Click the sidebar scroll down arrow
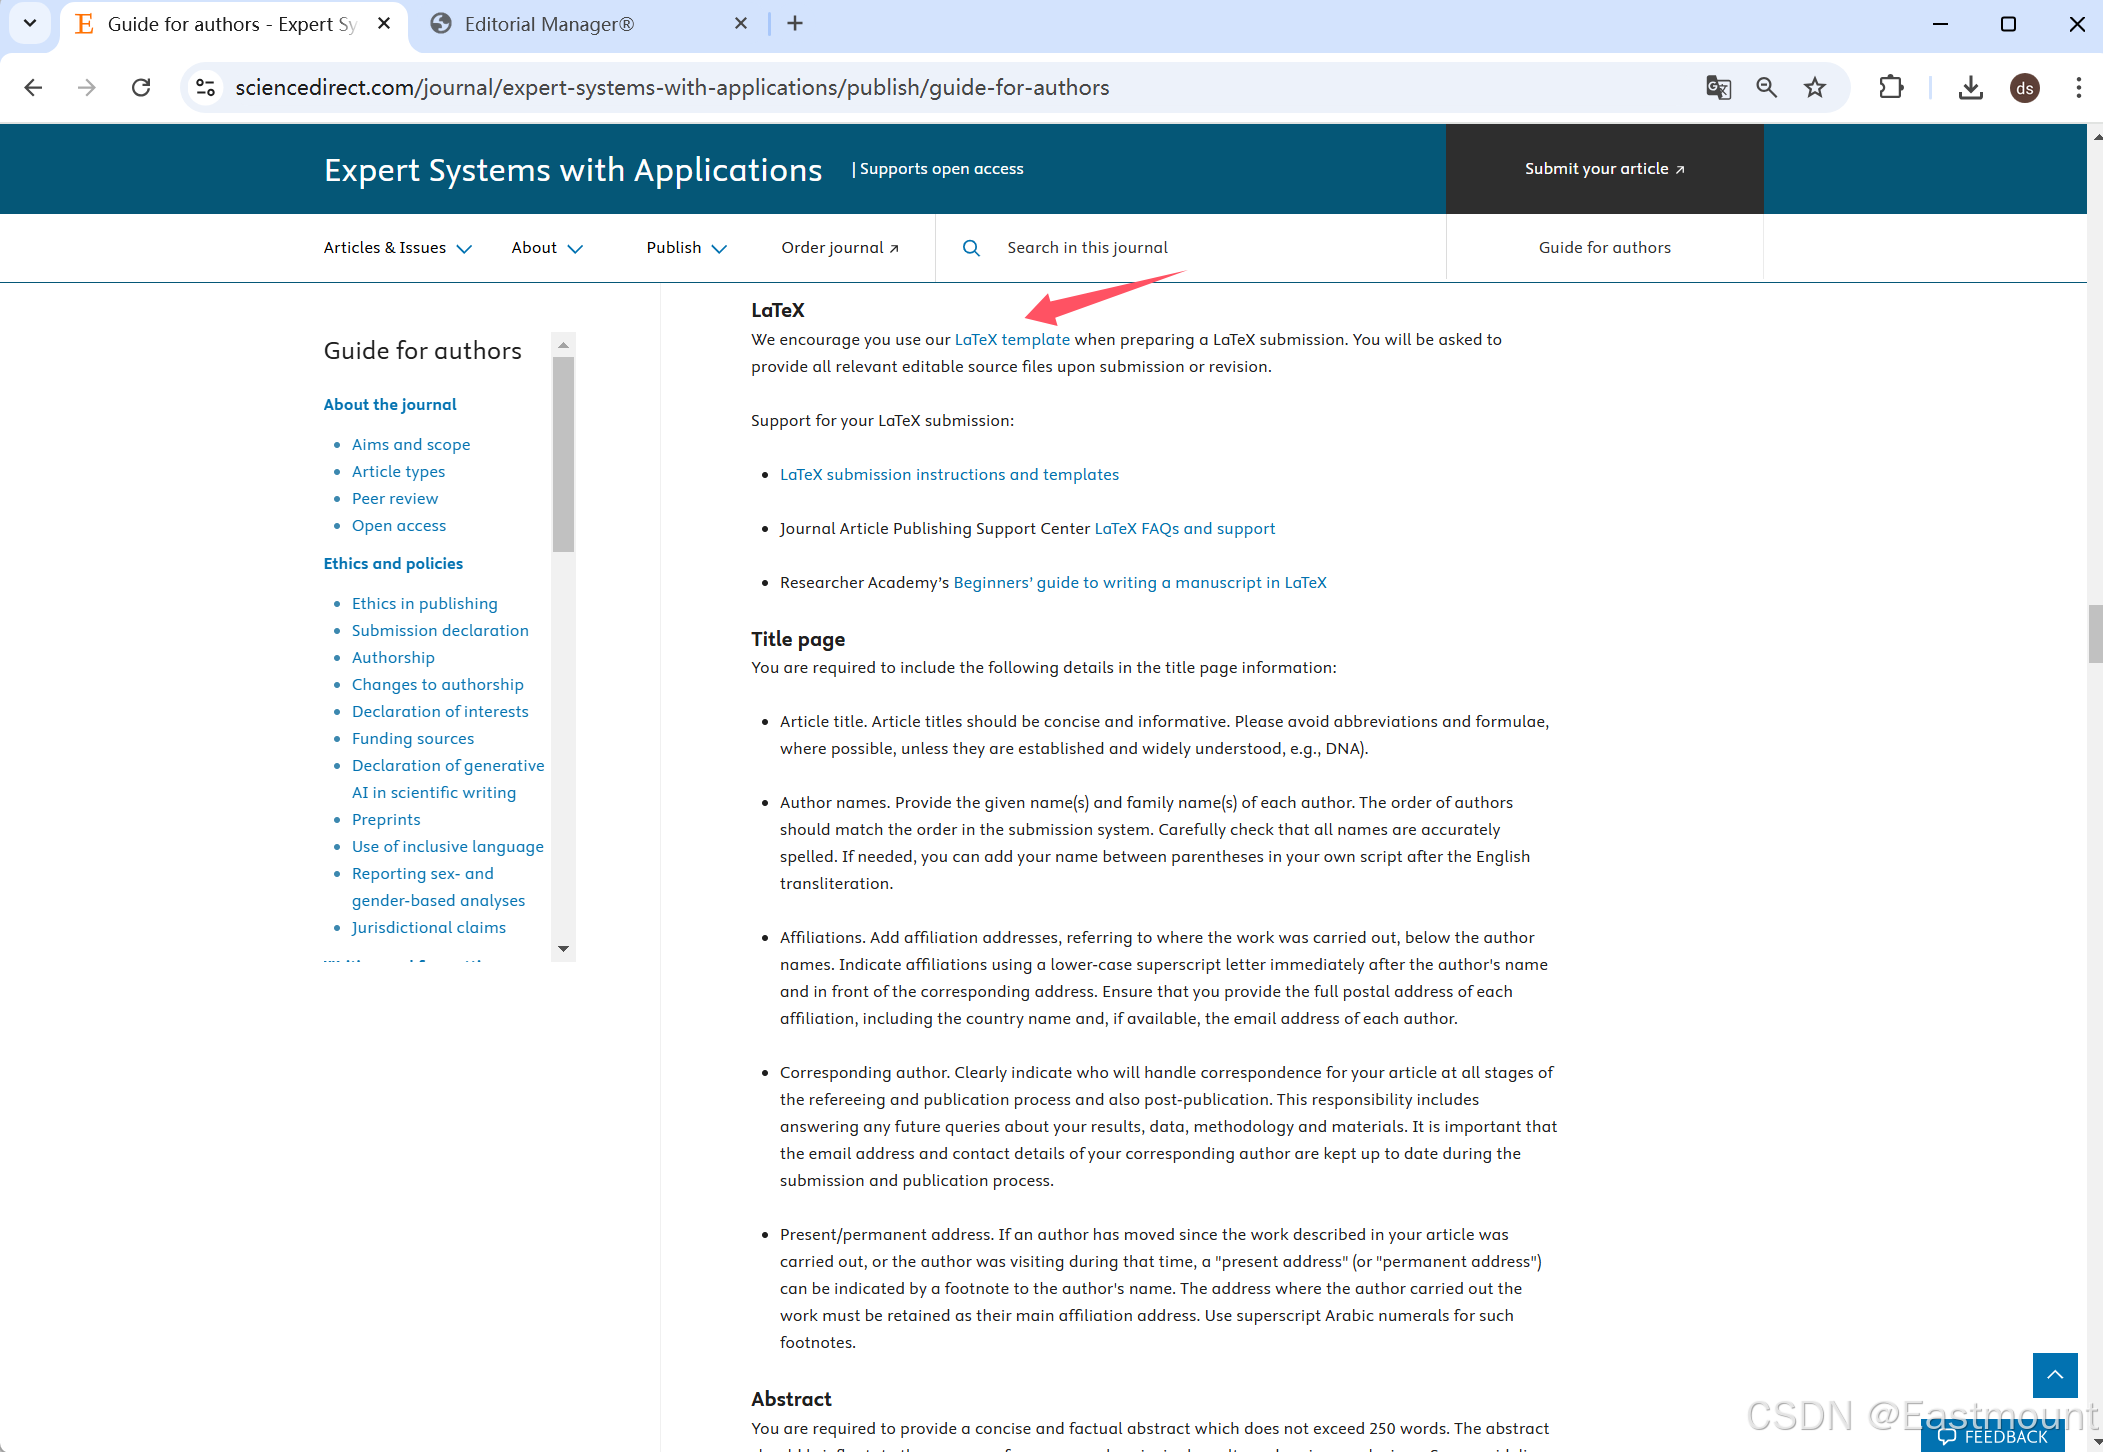Viewport: 2103px width, 1452px height. coord(563,949)
